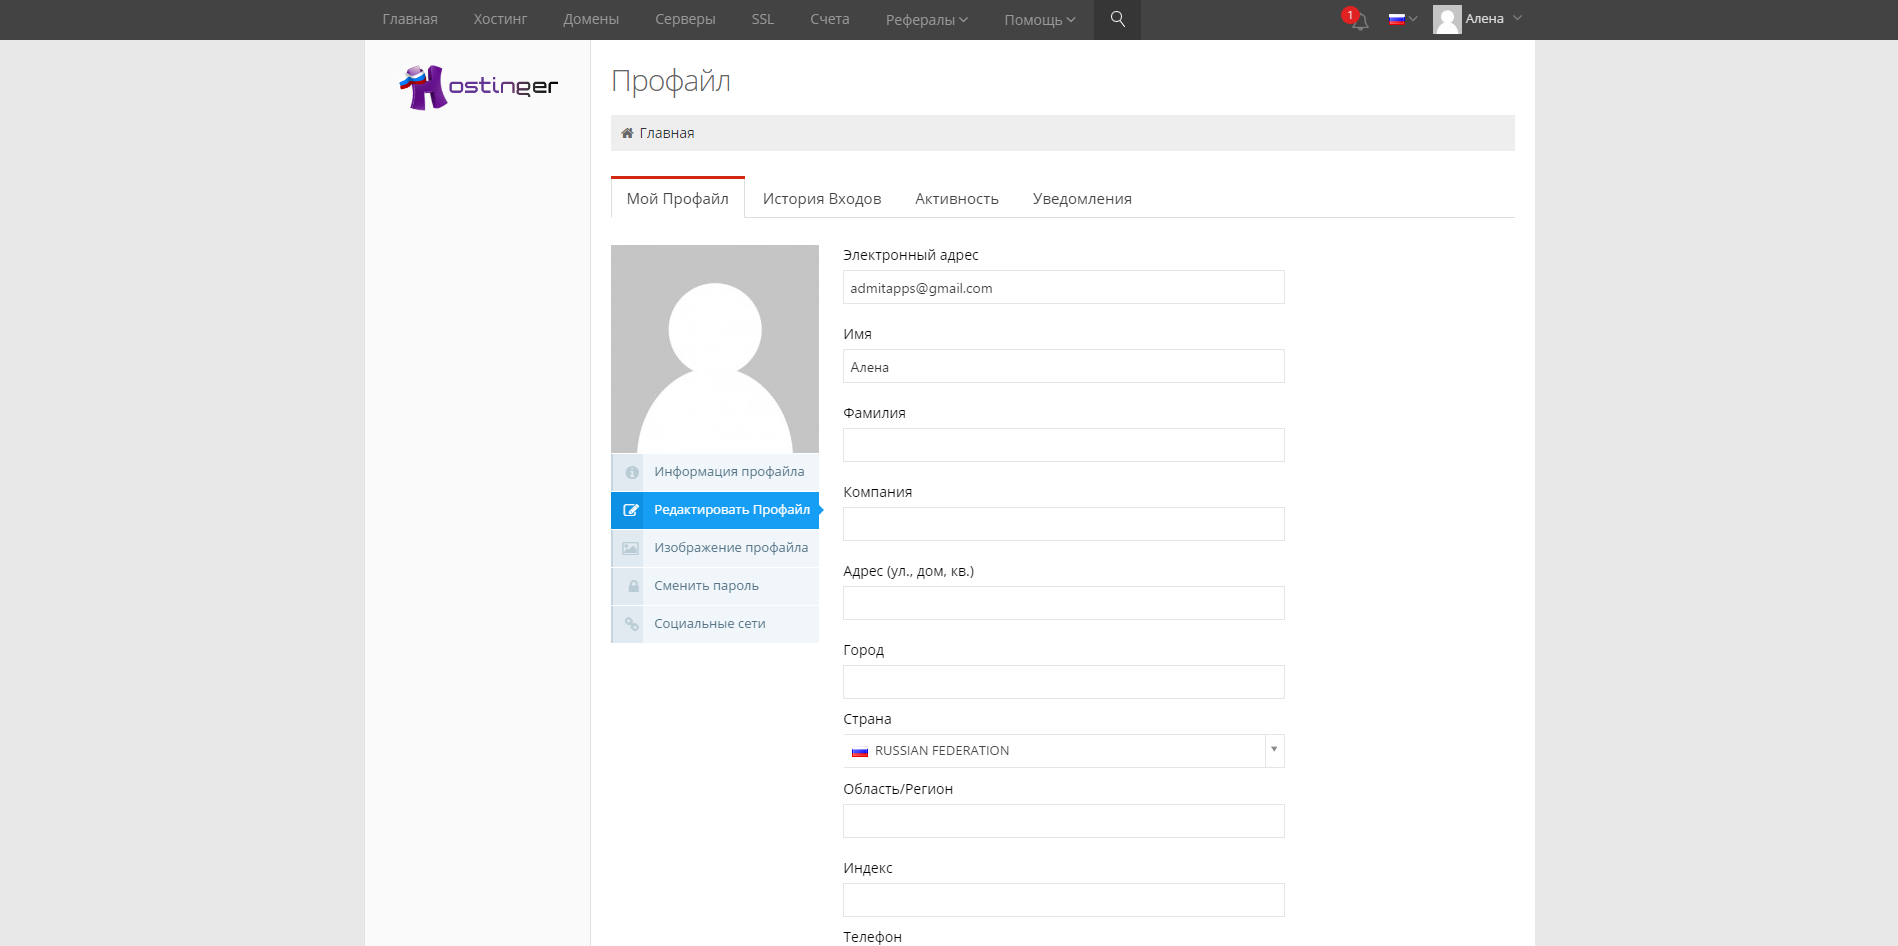Image resolution: width=1898 pixels, height=946 pixels.
Task: Click the lock icon beside Сменить пароль
Action: pyautogui.click(x=631, y=585)
